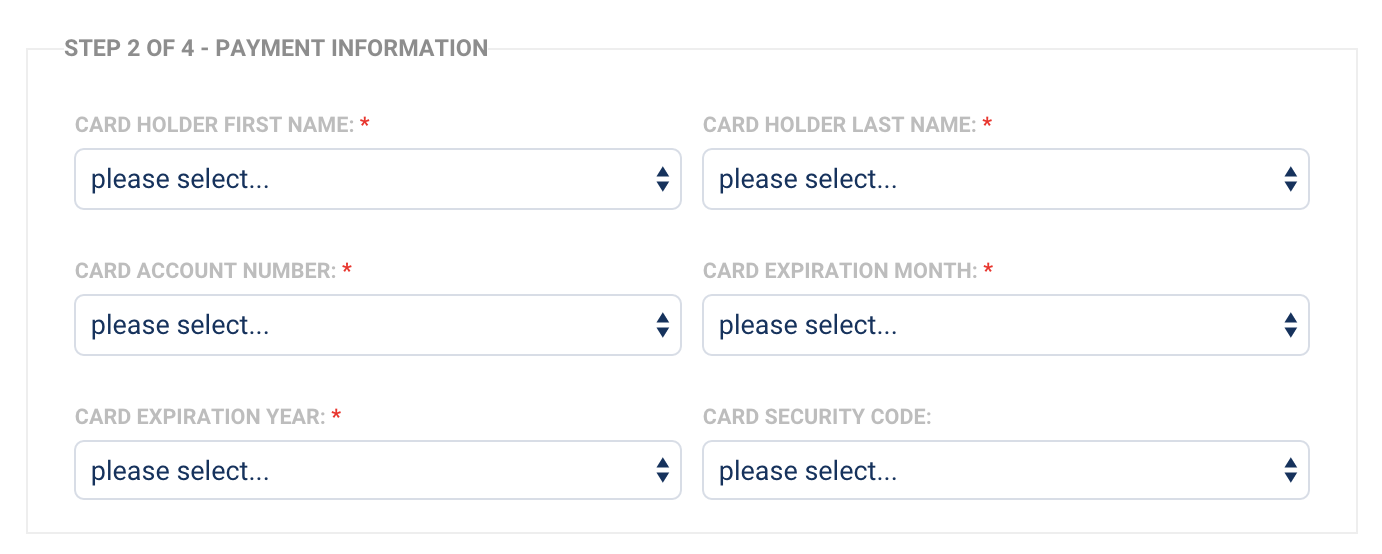Expand the Card Account Number select box
This screenshot has height=554, width=1382.
click(x=377, y=325)
